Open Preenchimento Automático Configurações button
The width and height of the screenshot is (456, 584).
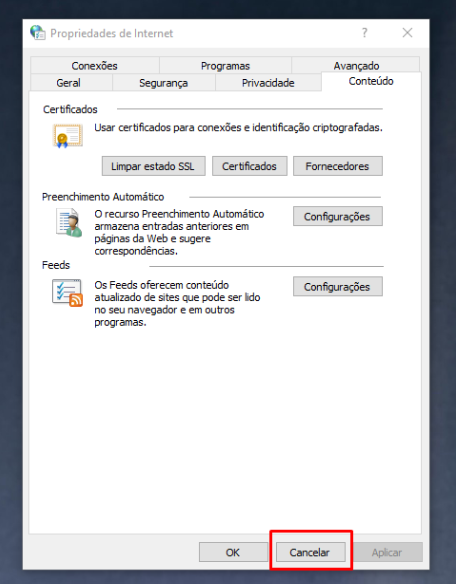(338, 216)
